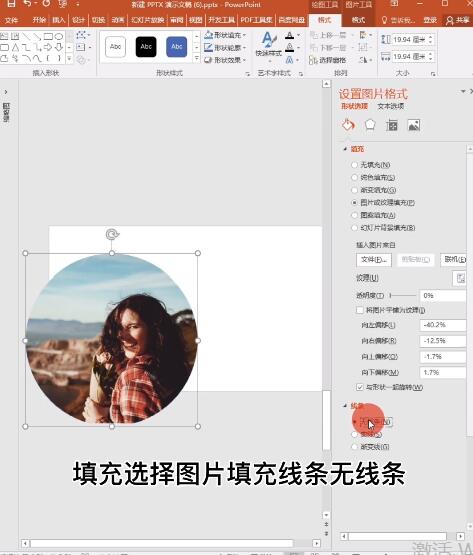Click the Save icon in the title bar

click(11, 4)
